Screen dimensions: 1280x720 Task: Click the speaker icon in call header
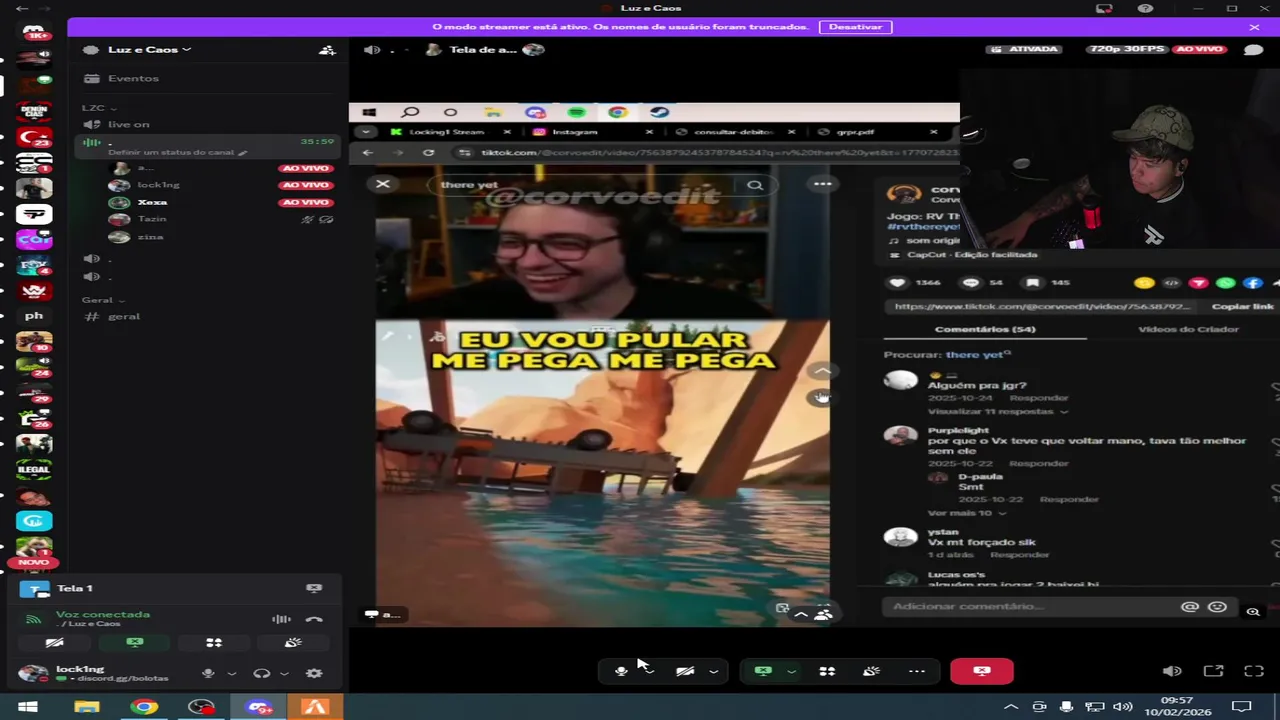pyautogui.click(x=372, y=50)
